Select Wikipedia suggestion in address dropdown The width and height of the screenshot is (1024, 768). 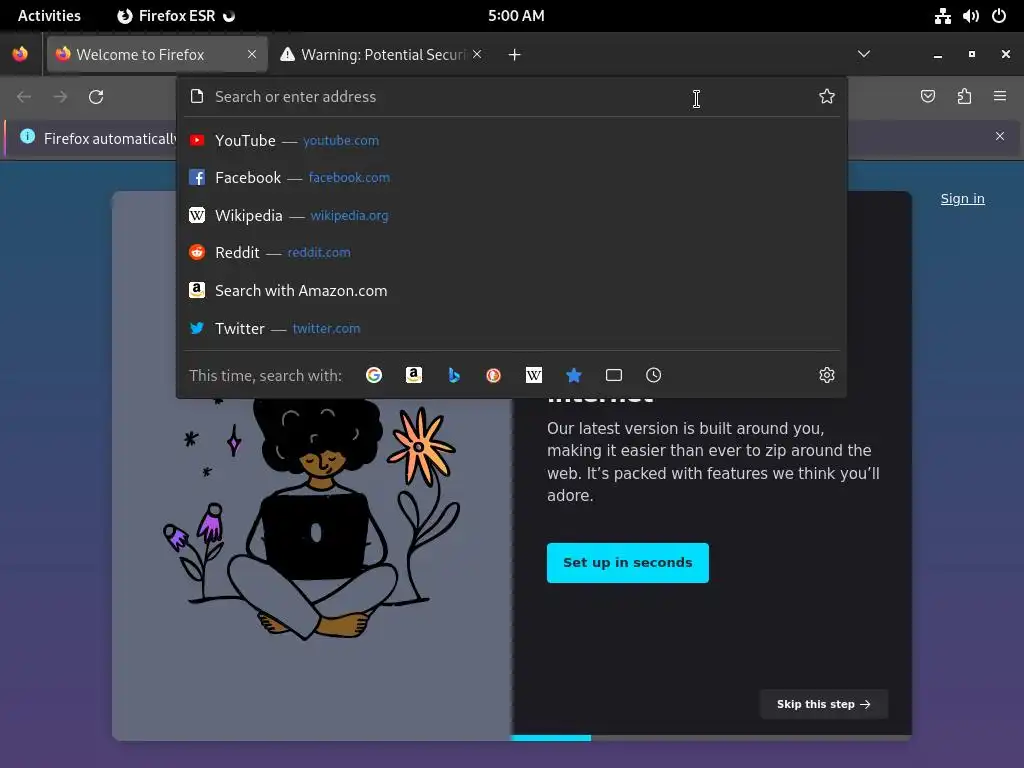pyautogui.click(x=512, y=216)
